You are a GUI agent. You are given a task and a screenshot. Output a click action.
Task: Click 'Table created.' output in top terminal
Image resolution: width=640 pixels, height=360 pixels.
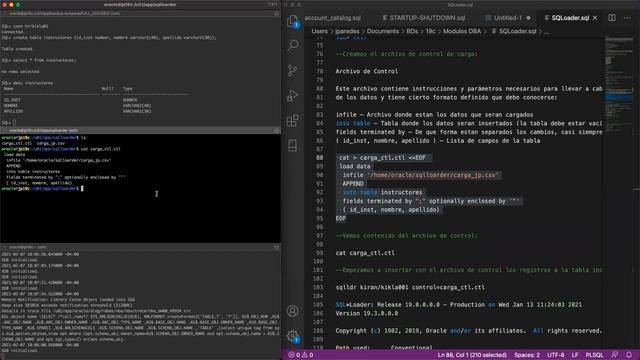point(17,49)
